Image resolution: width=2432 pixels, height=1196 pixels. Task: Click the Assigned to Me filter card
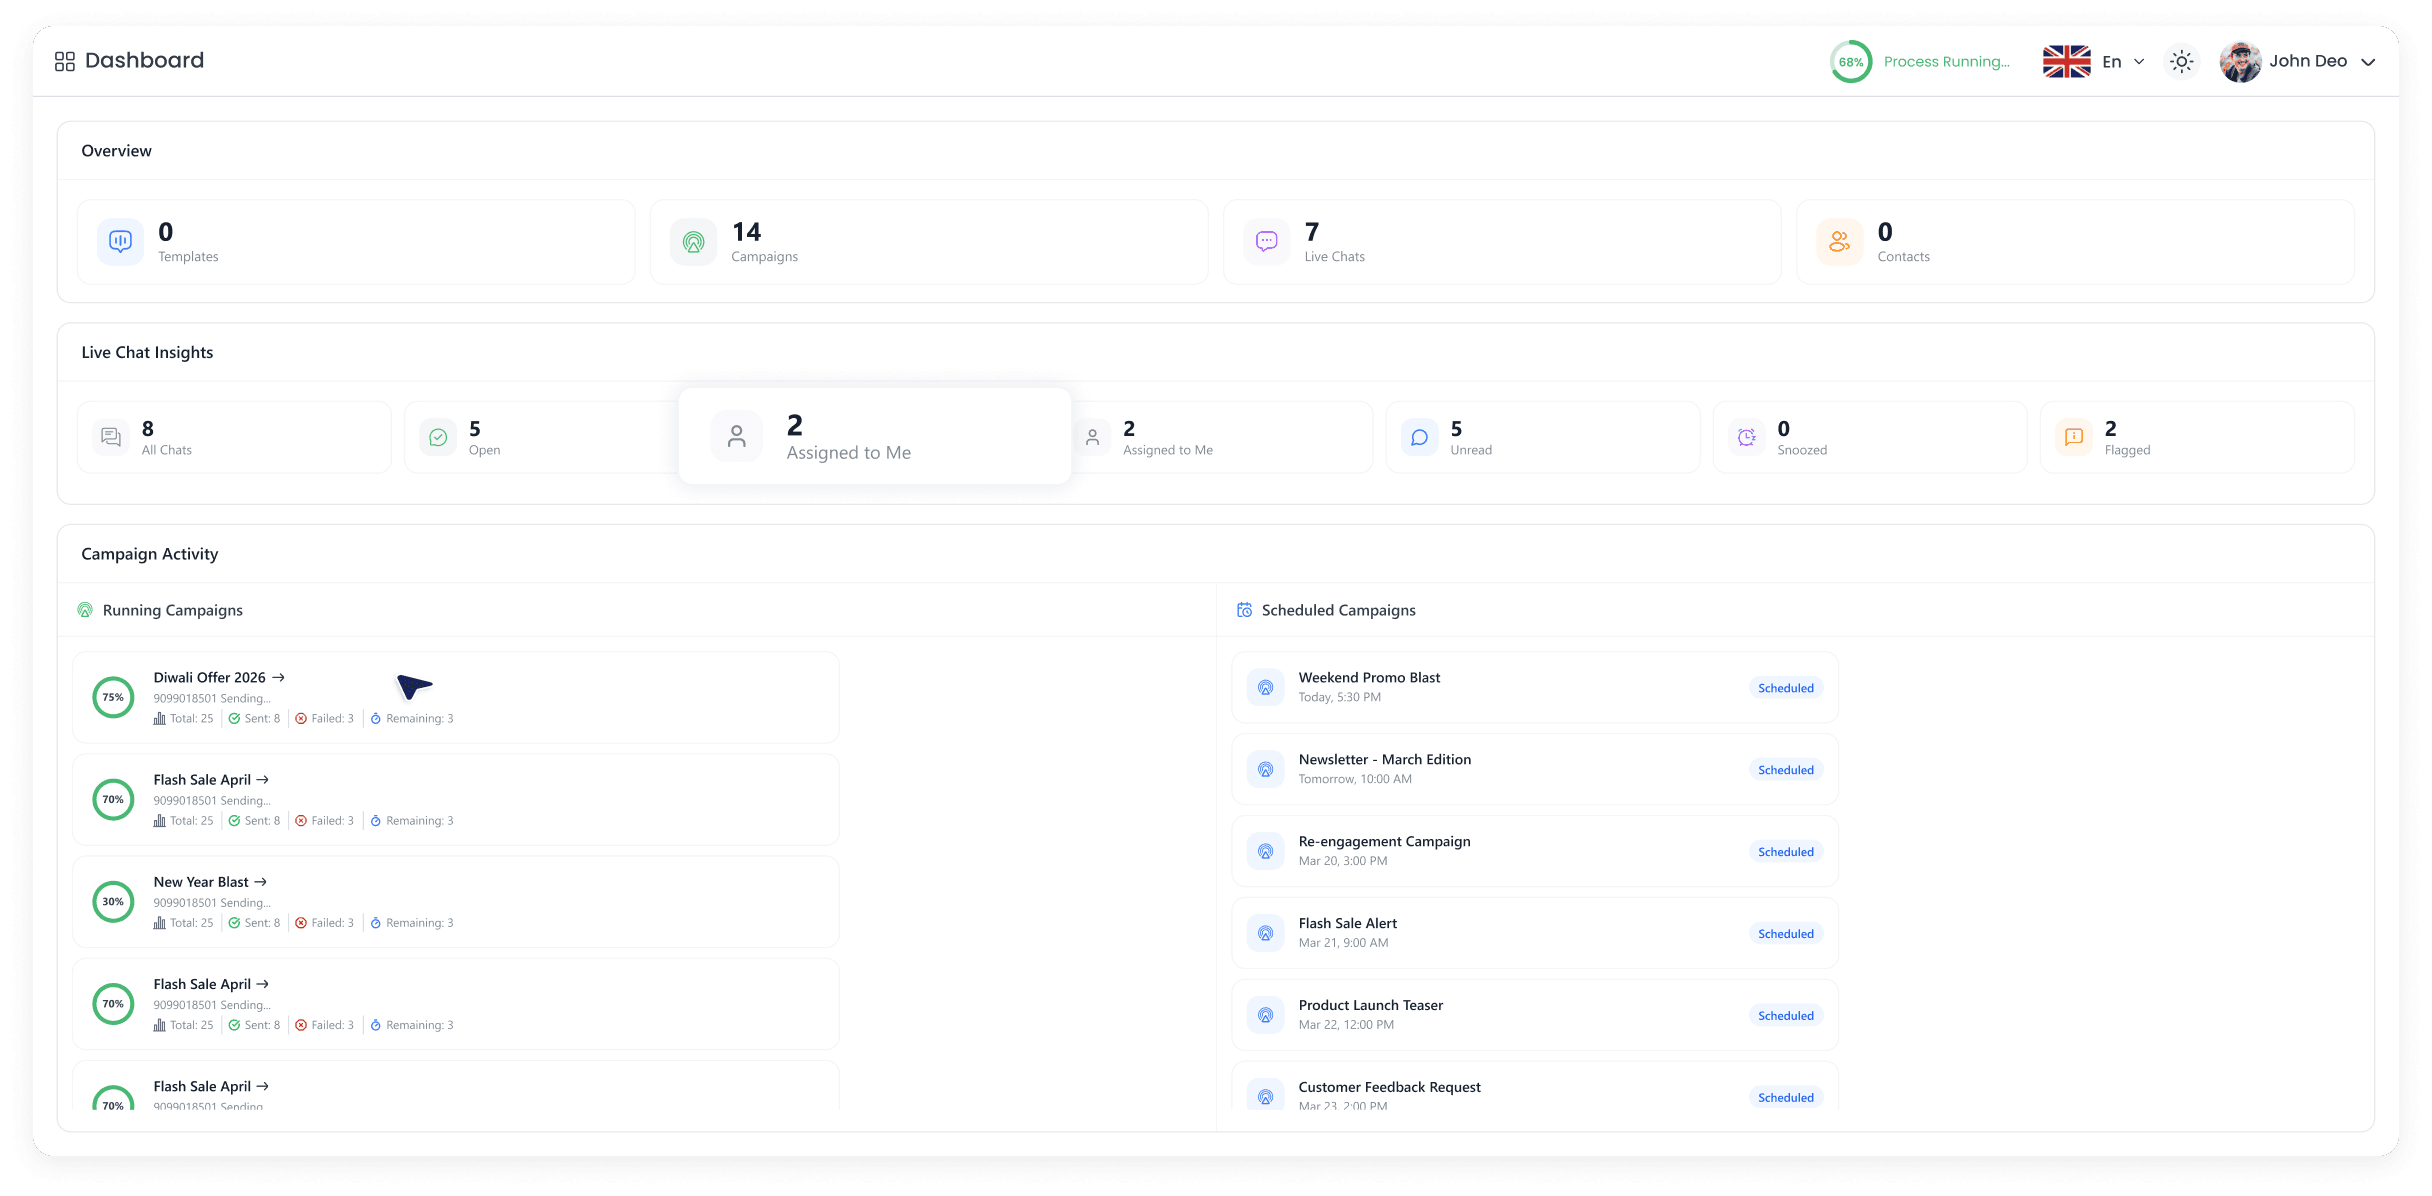point(874,436)
